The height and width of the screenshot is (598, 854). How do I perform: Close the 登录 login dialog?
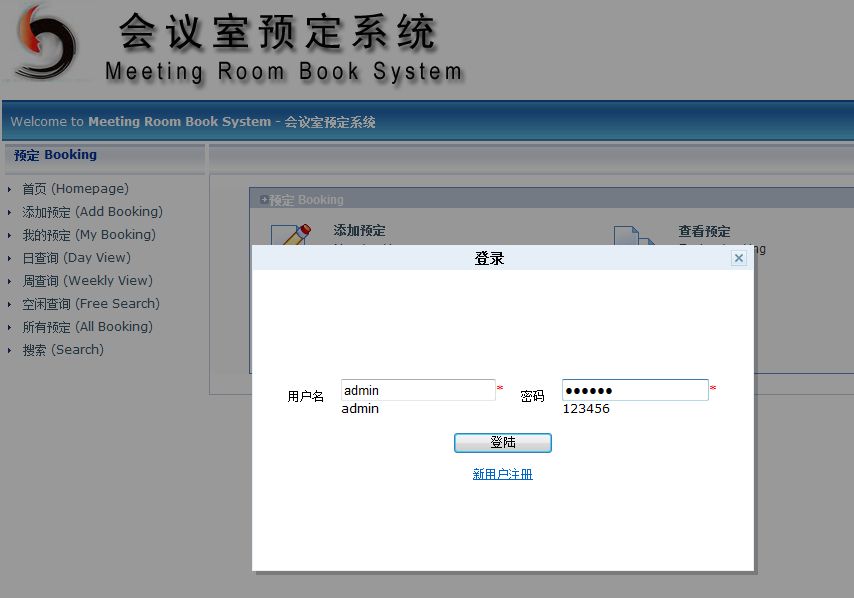click(738, 257)
